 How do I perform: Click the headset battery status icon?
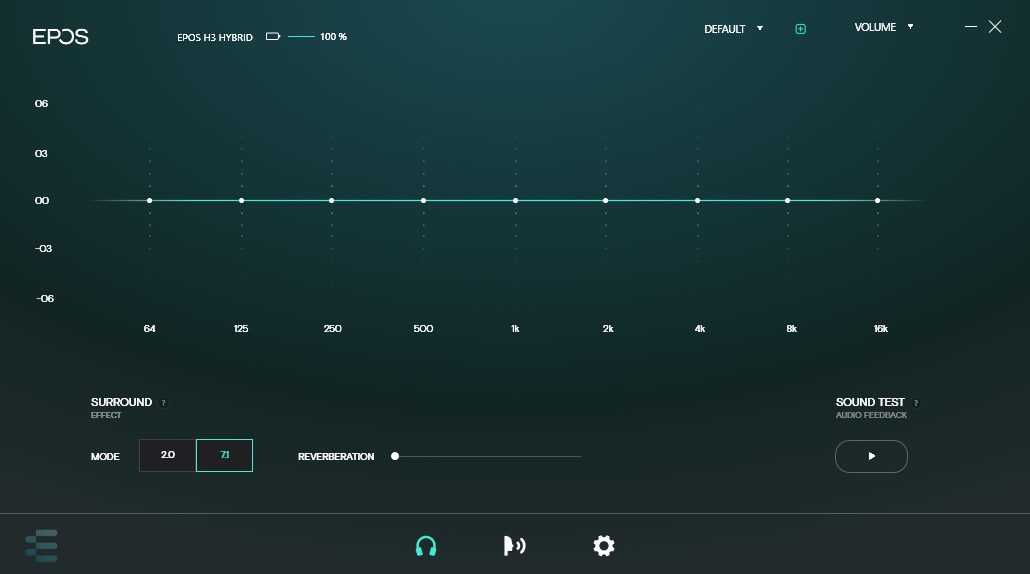pos(273,37)
